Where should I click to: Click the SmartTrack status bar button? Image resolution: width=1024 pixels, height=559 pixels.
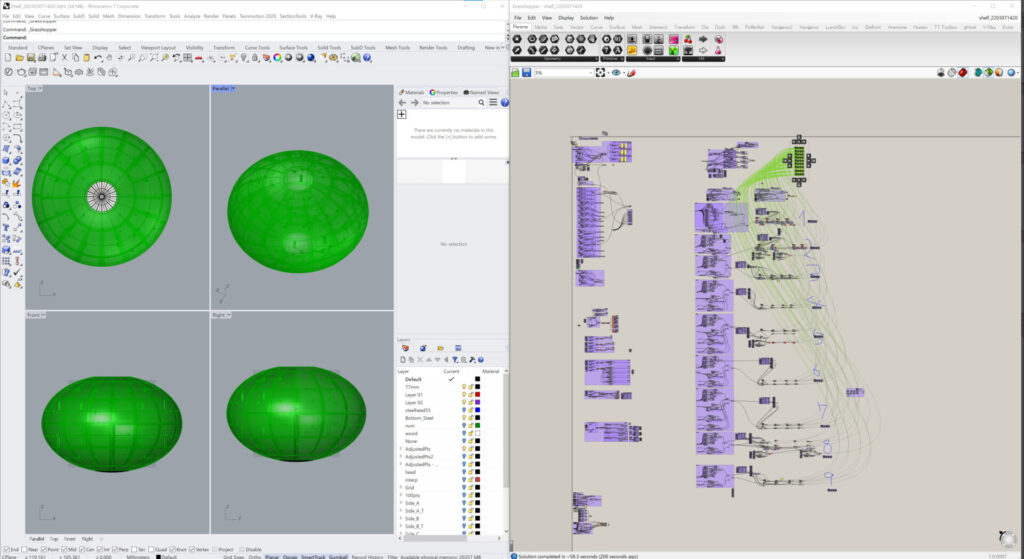click(312, 556)
